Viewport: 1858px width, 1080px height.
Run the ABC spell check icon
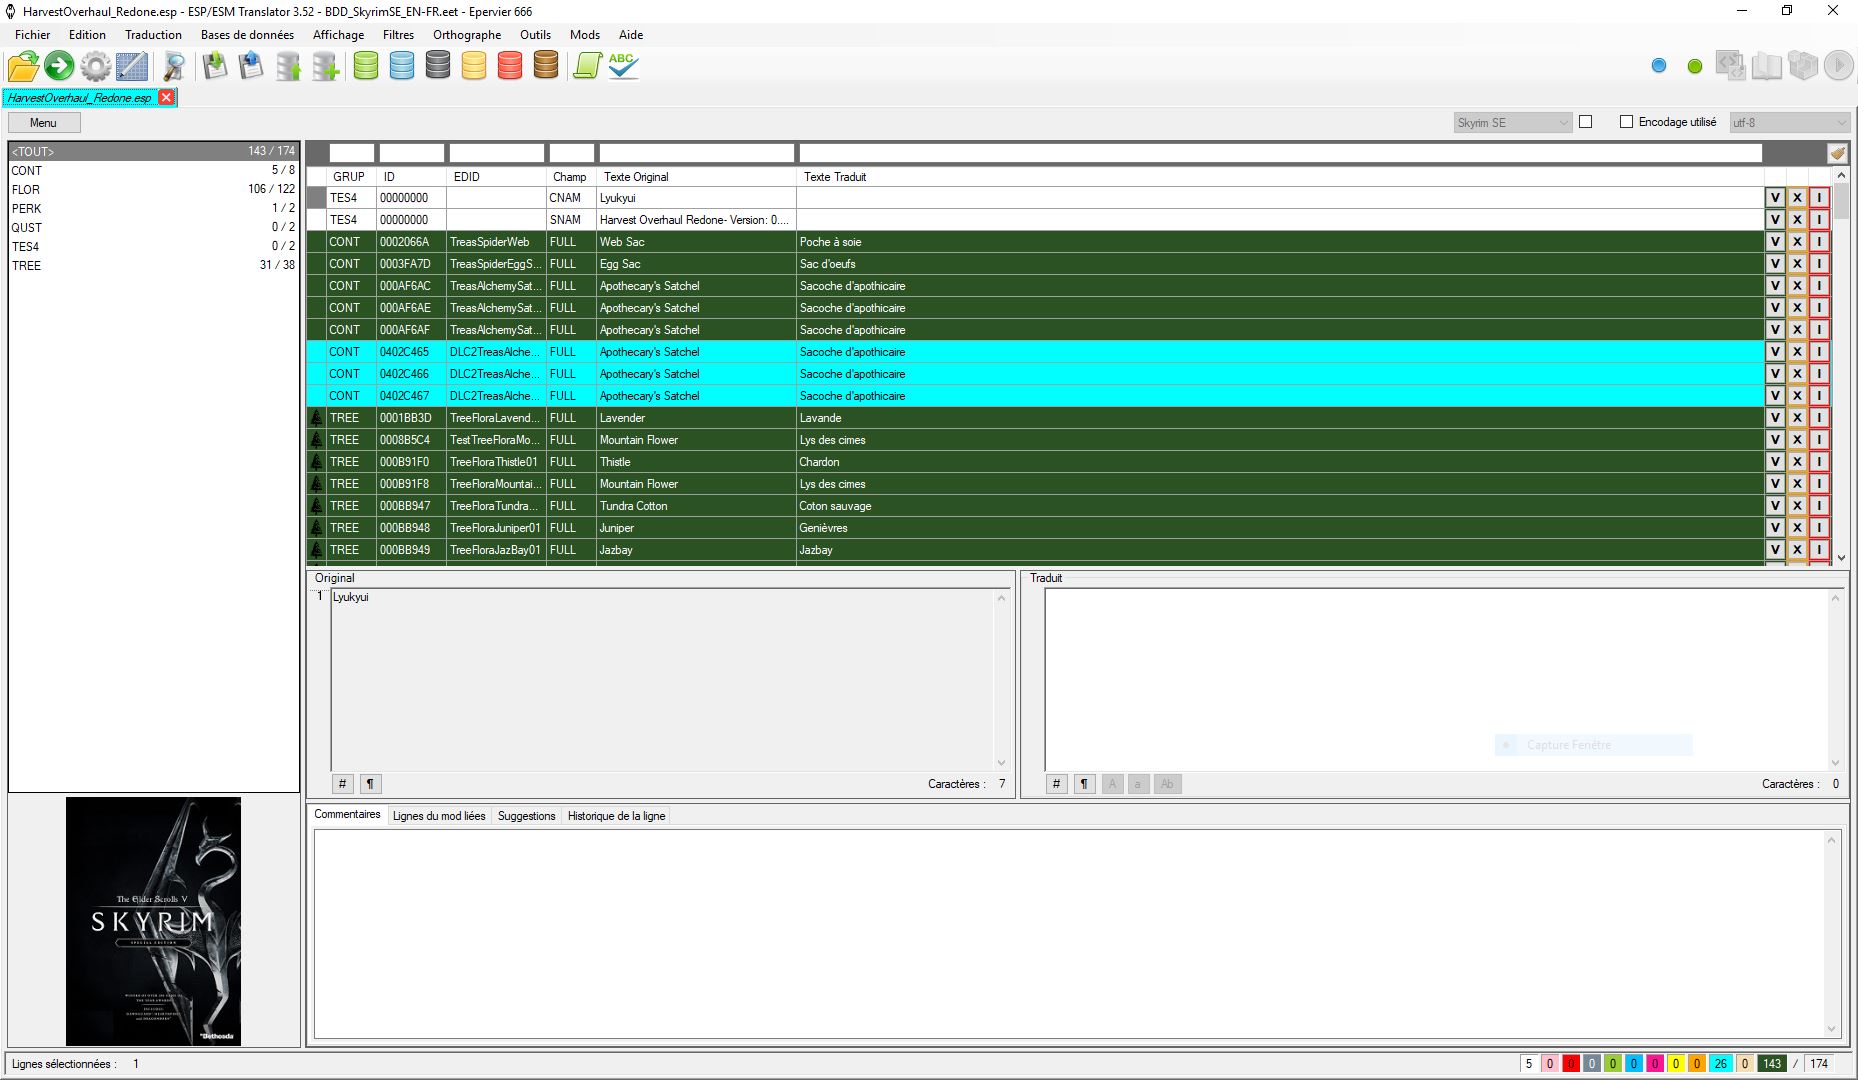point(623,67)
